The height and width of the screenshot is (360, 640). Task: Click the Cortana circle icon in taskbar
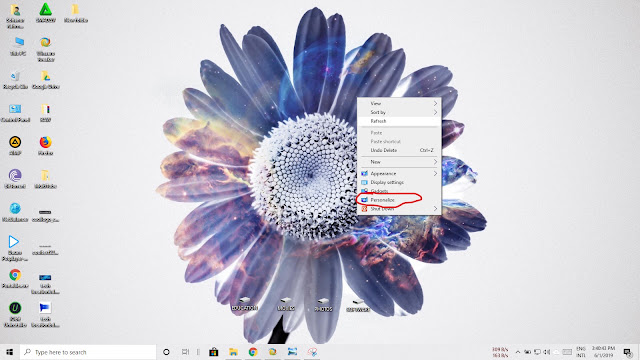(166, 352)
